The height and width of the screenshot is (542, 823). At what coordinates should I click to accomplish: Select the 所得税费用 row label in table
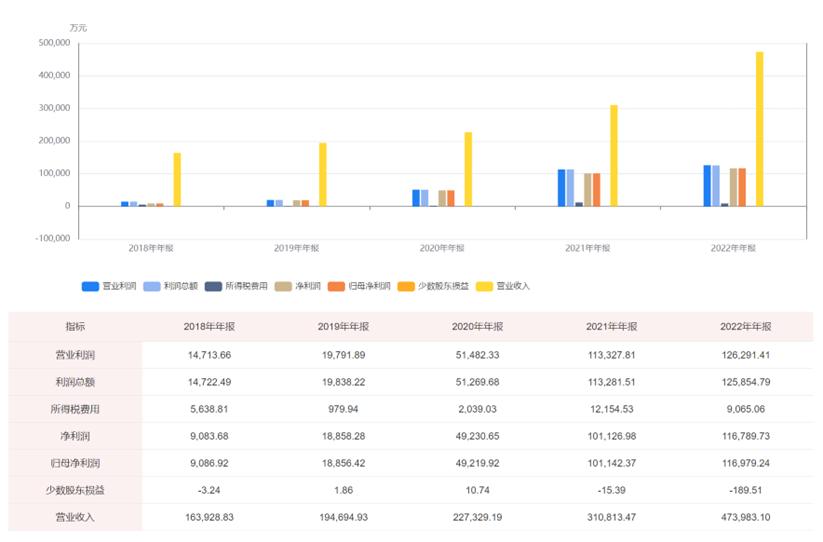click(75, 408)
